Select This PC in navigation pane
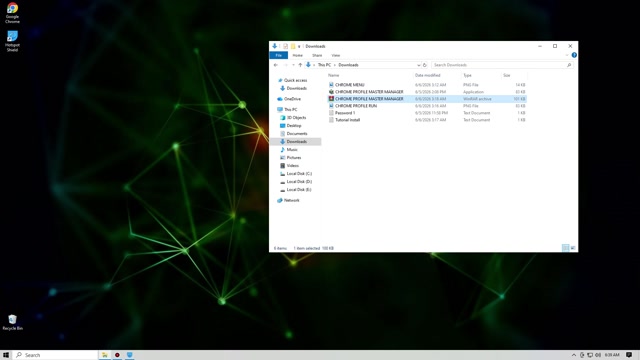The width and height of the screenshot is (640, 360). pyautogui.click(x=290, y=109)
